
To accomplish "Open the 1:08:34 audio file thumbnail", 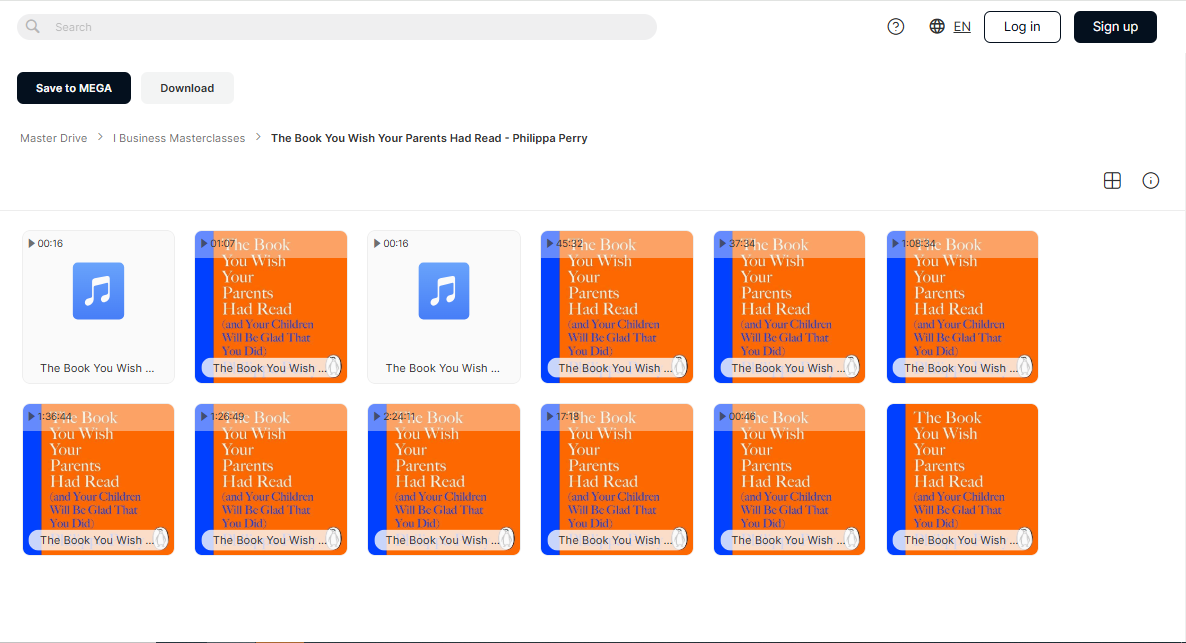I will click(962, 306).
